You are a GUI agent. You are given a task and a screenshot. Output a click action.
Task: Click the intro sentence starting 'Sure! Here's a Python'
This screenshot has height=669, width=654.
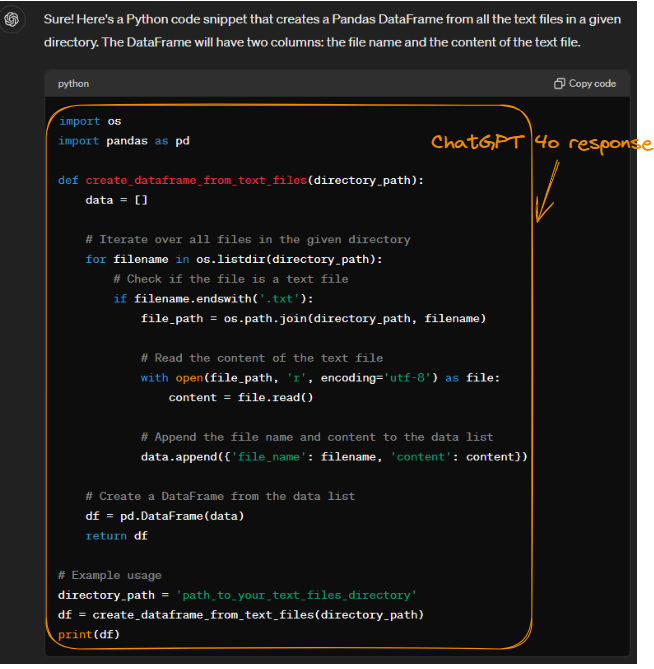point(332,31)
